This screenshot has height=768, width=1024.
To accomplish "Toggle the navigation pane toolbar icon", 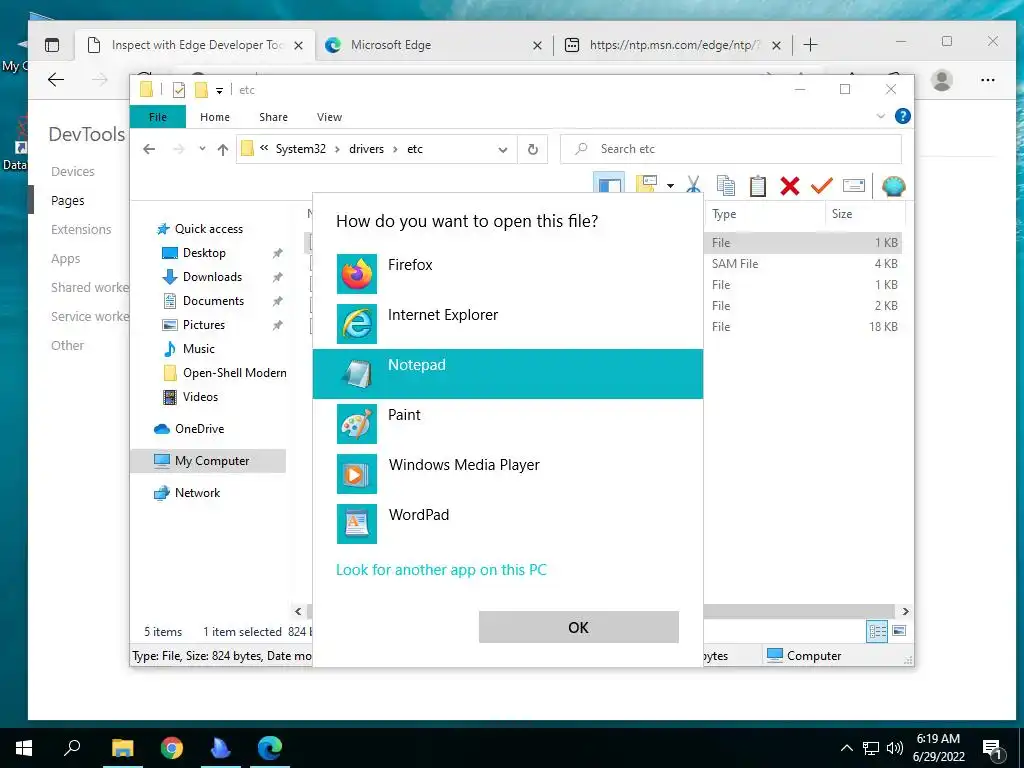I will pyautogui.click(x=609, y=185).
